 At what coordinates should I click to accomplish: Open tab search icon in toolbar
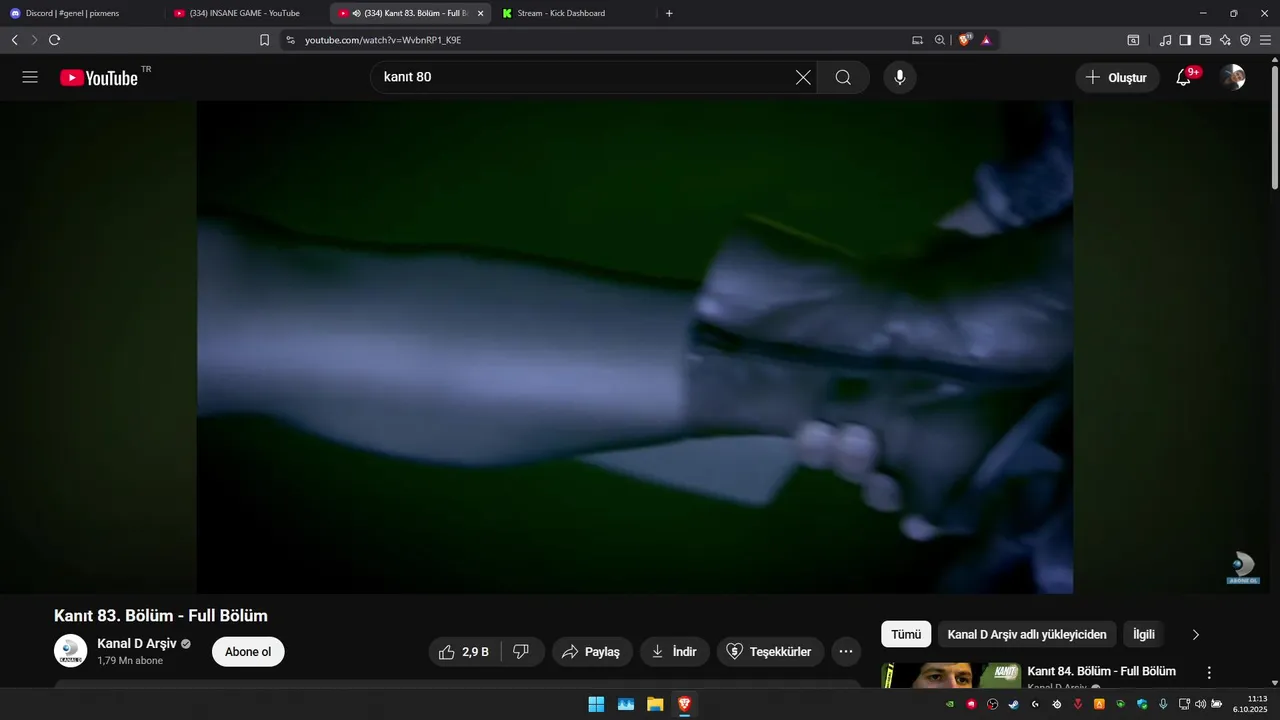point(1133,40)
